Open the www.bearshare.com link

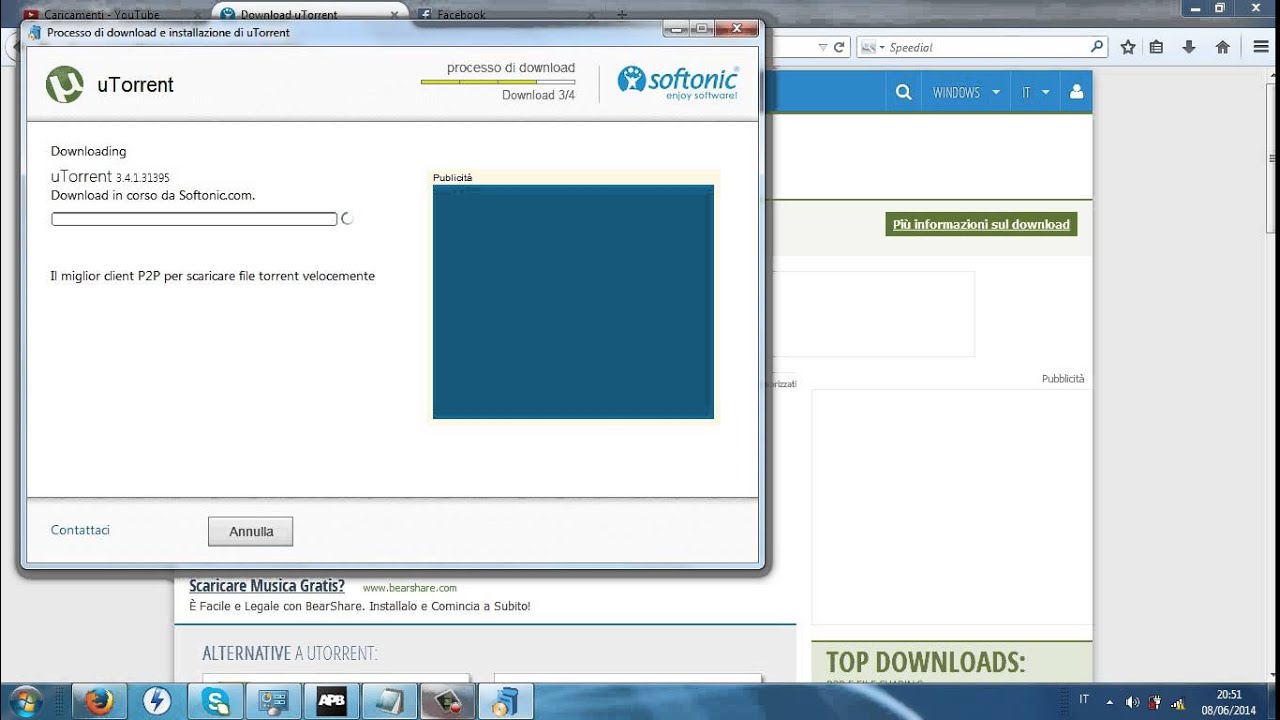click(x=409, y=588)
